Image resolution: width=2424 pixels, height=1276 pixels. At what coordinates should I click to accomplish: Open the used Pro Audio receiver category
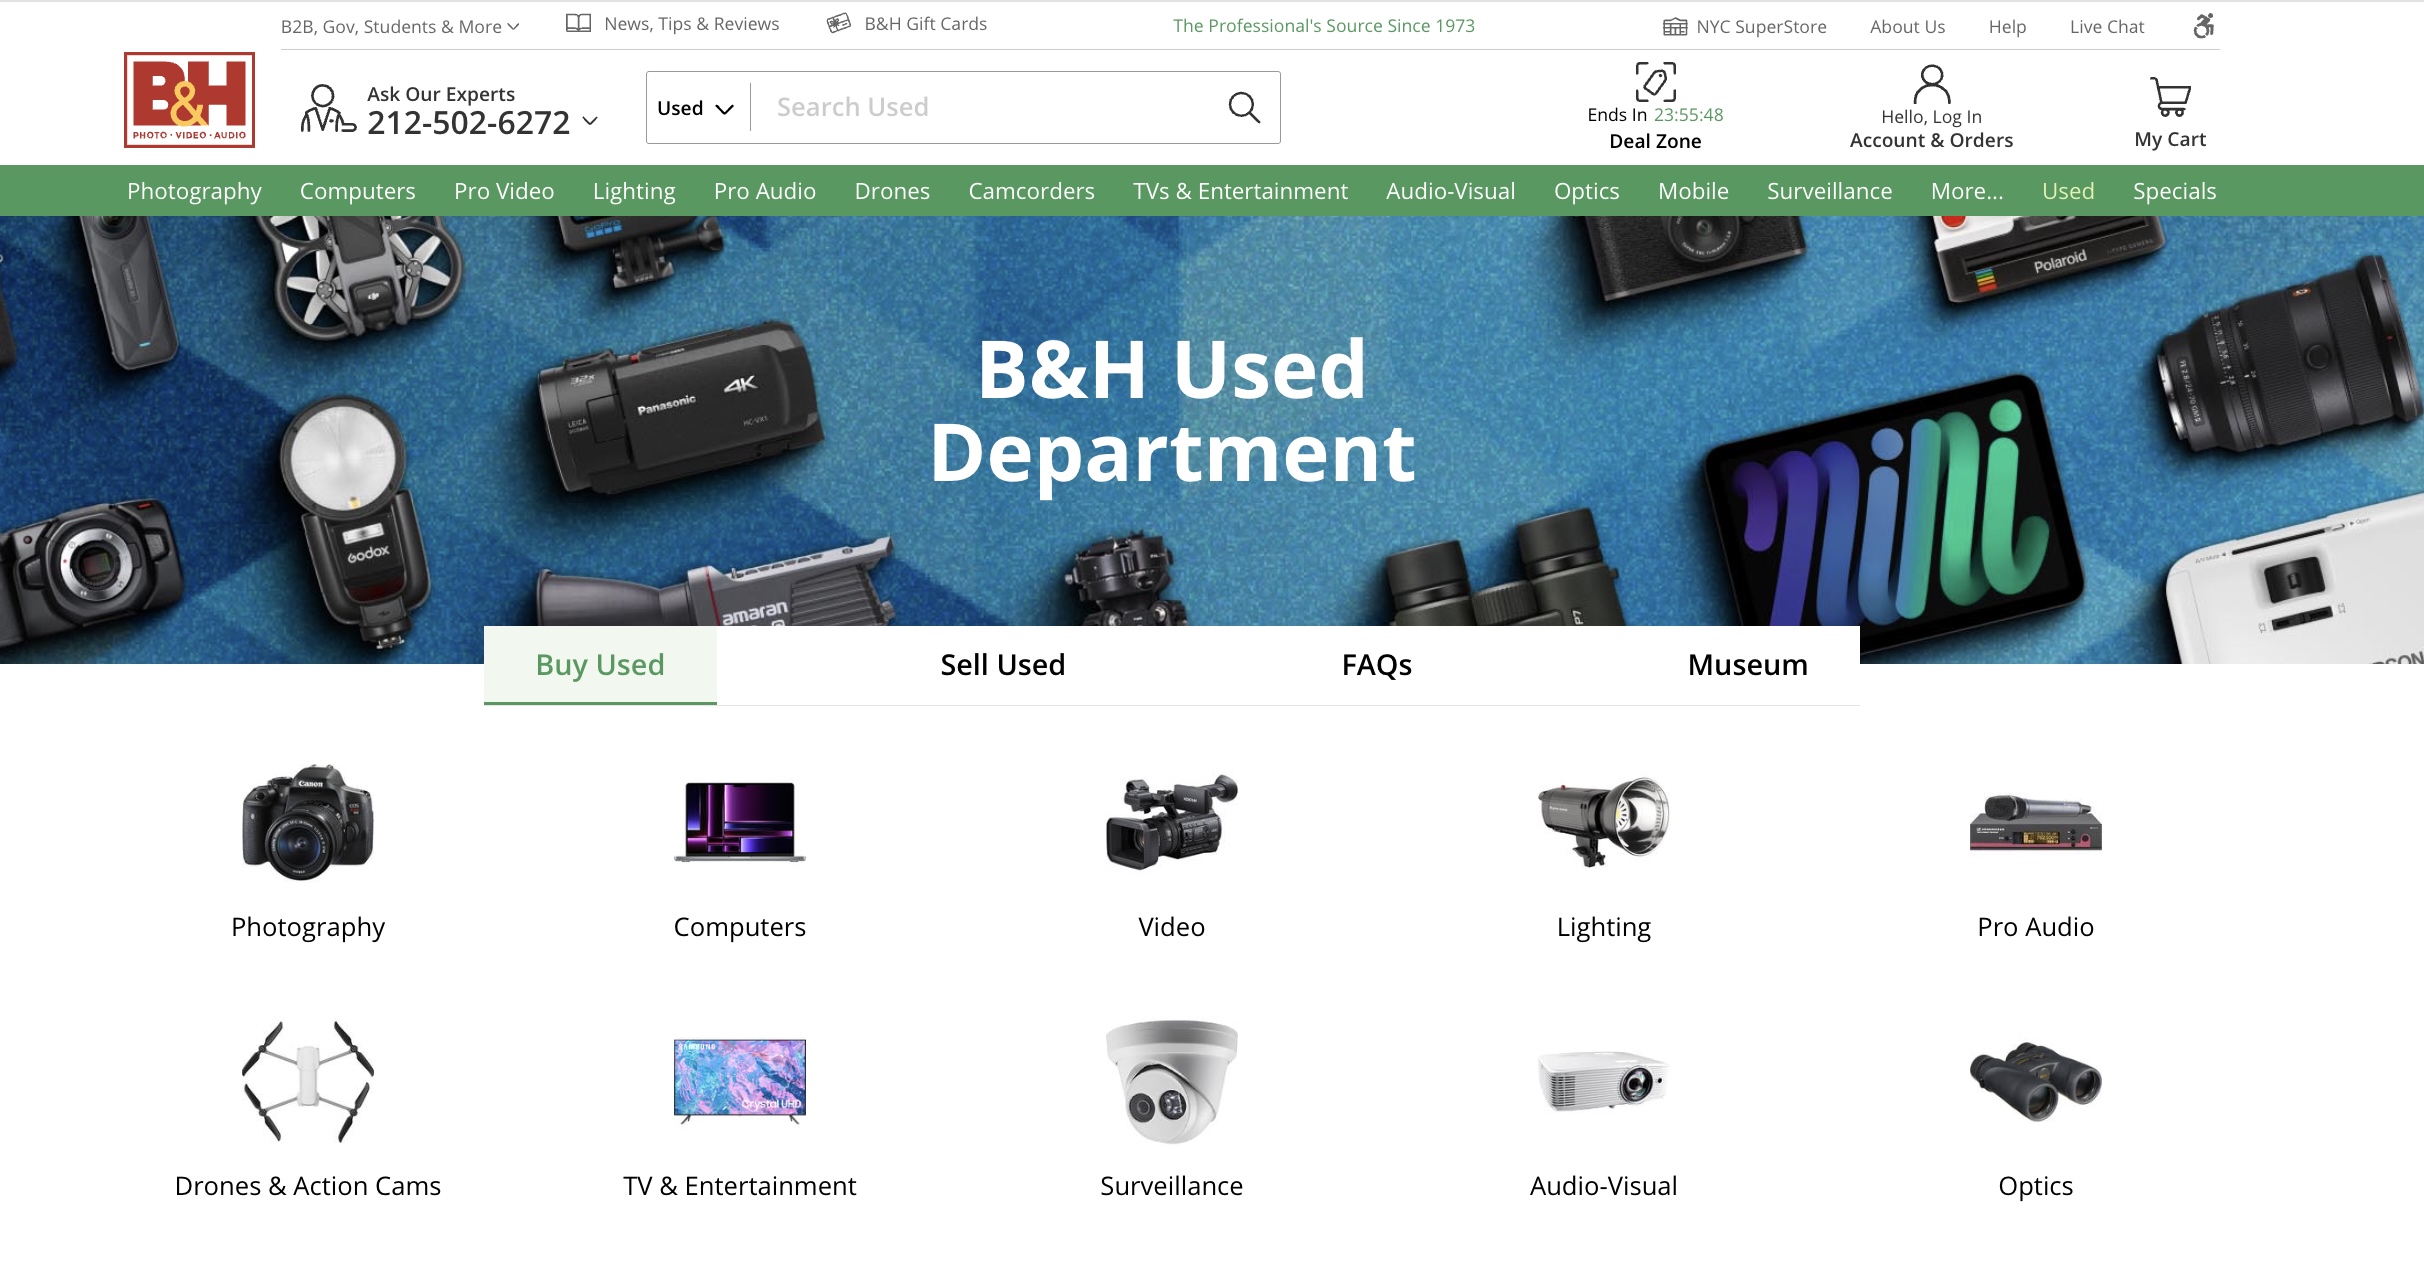tap(2036, 822)
